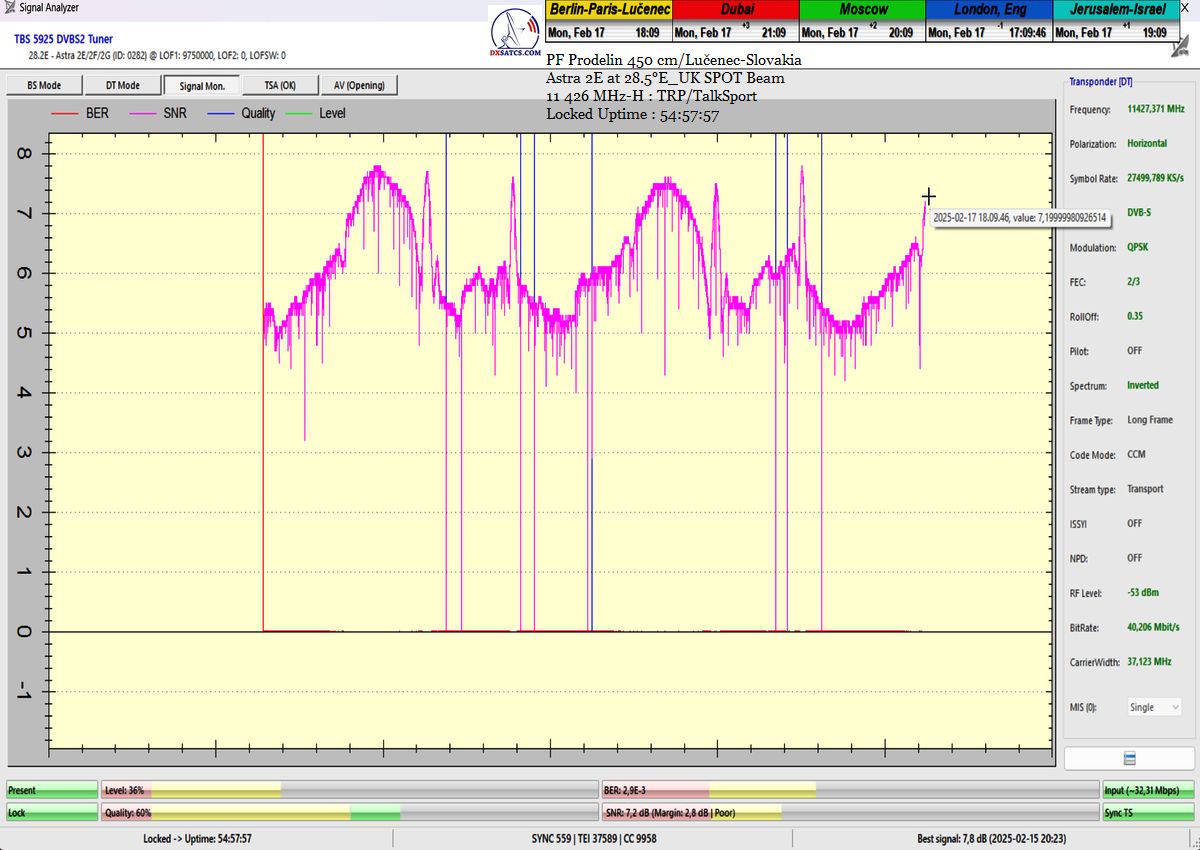Click the Signal Analyzer window title icon
Viewport: 1200px width, 850px height.
(10, 8)
